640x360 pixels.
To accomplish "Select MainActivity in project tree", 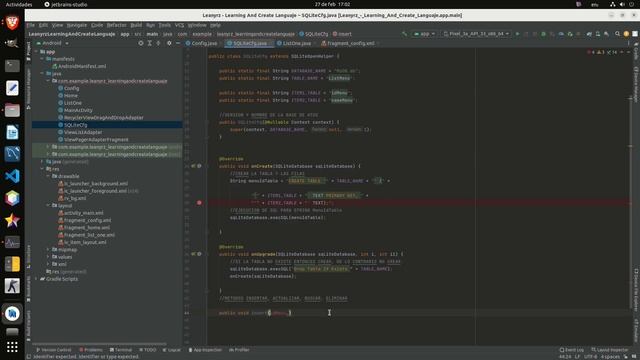I will pos(78,110).
